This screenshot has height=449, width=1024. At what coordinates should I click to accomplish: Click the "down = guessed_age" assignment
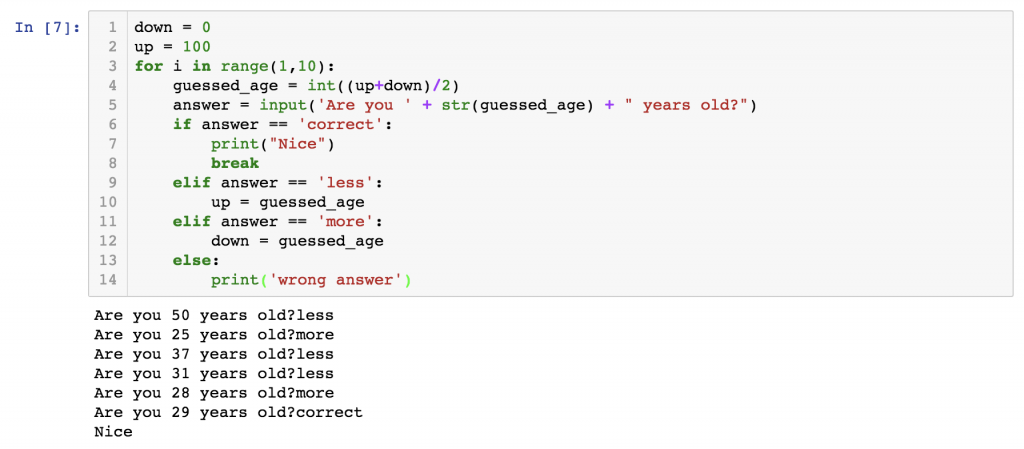click(x=297, y=241)
